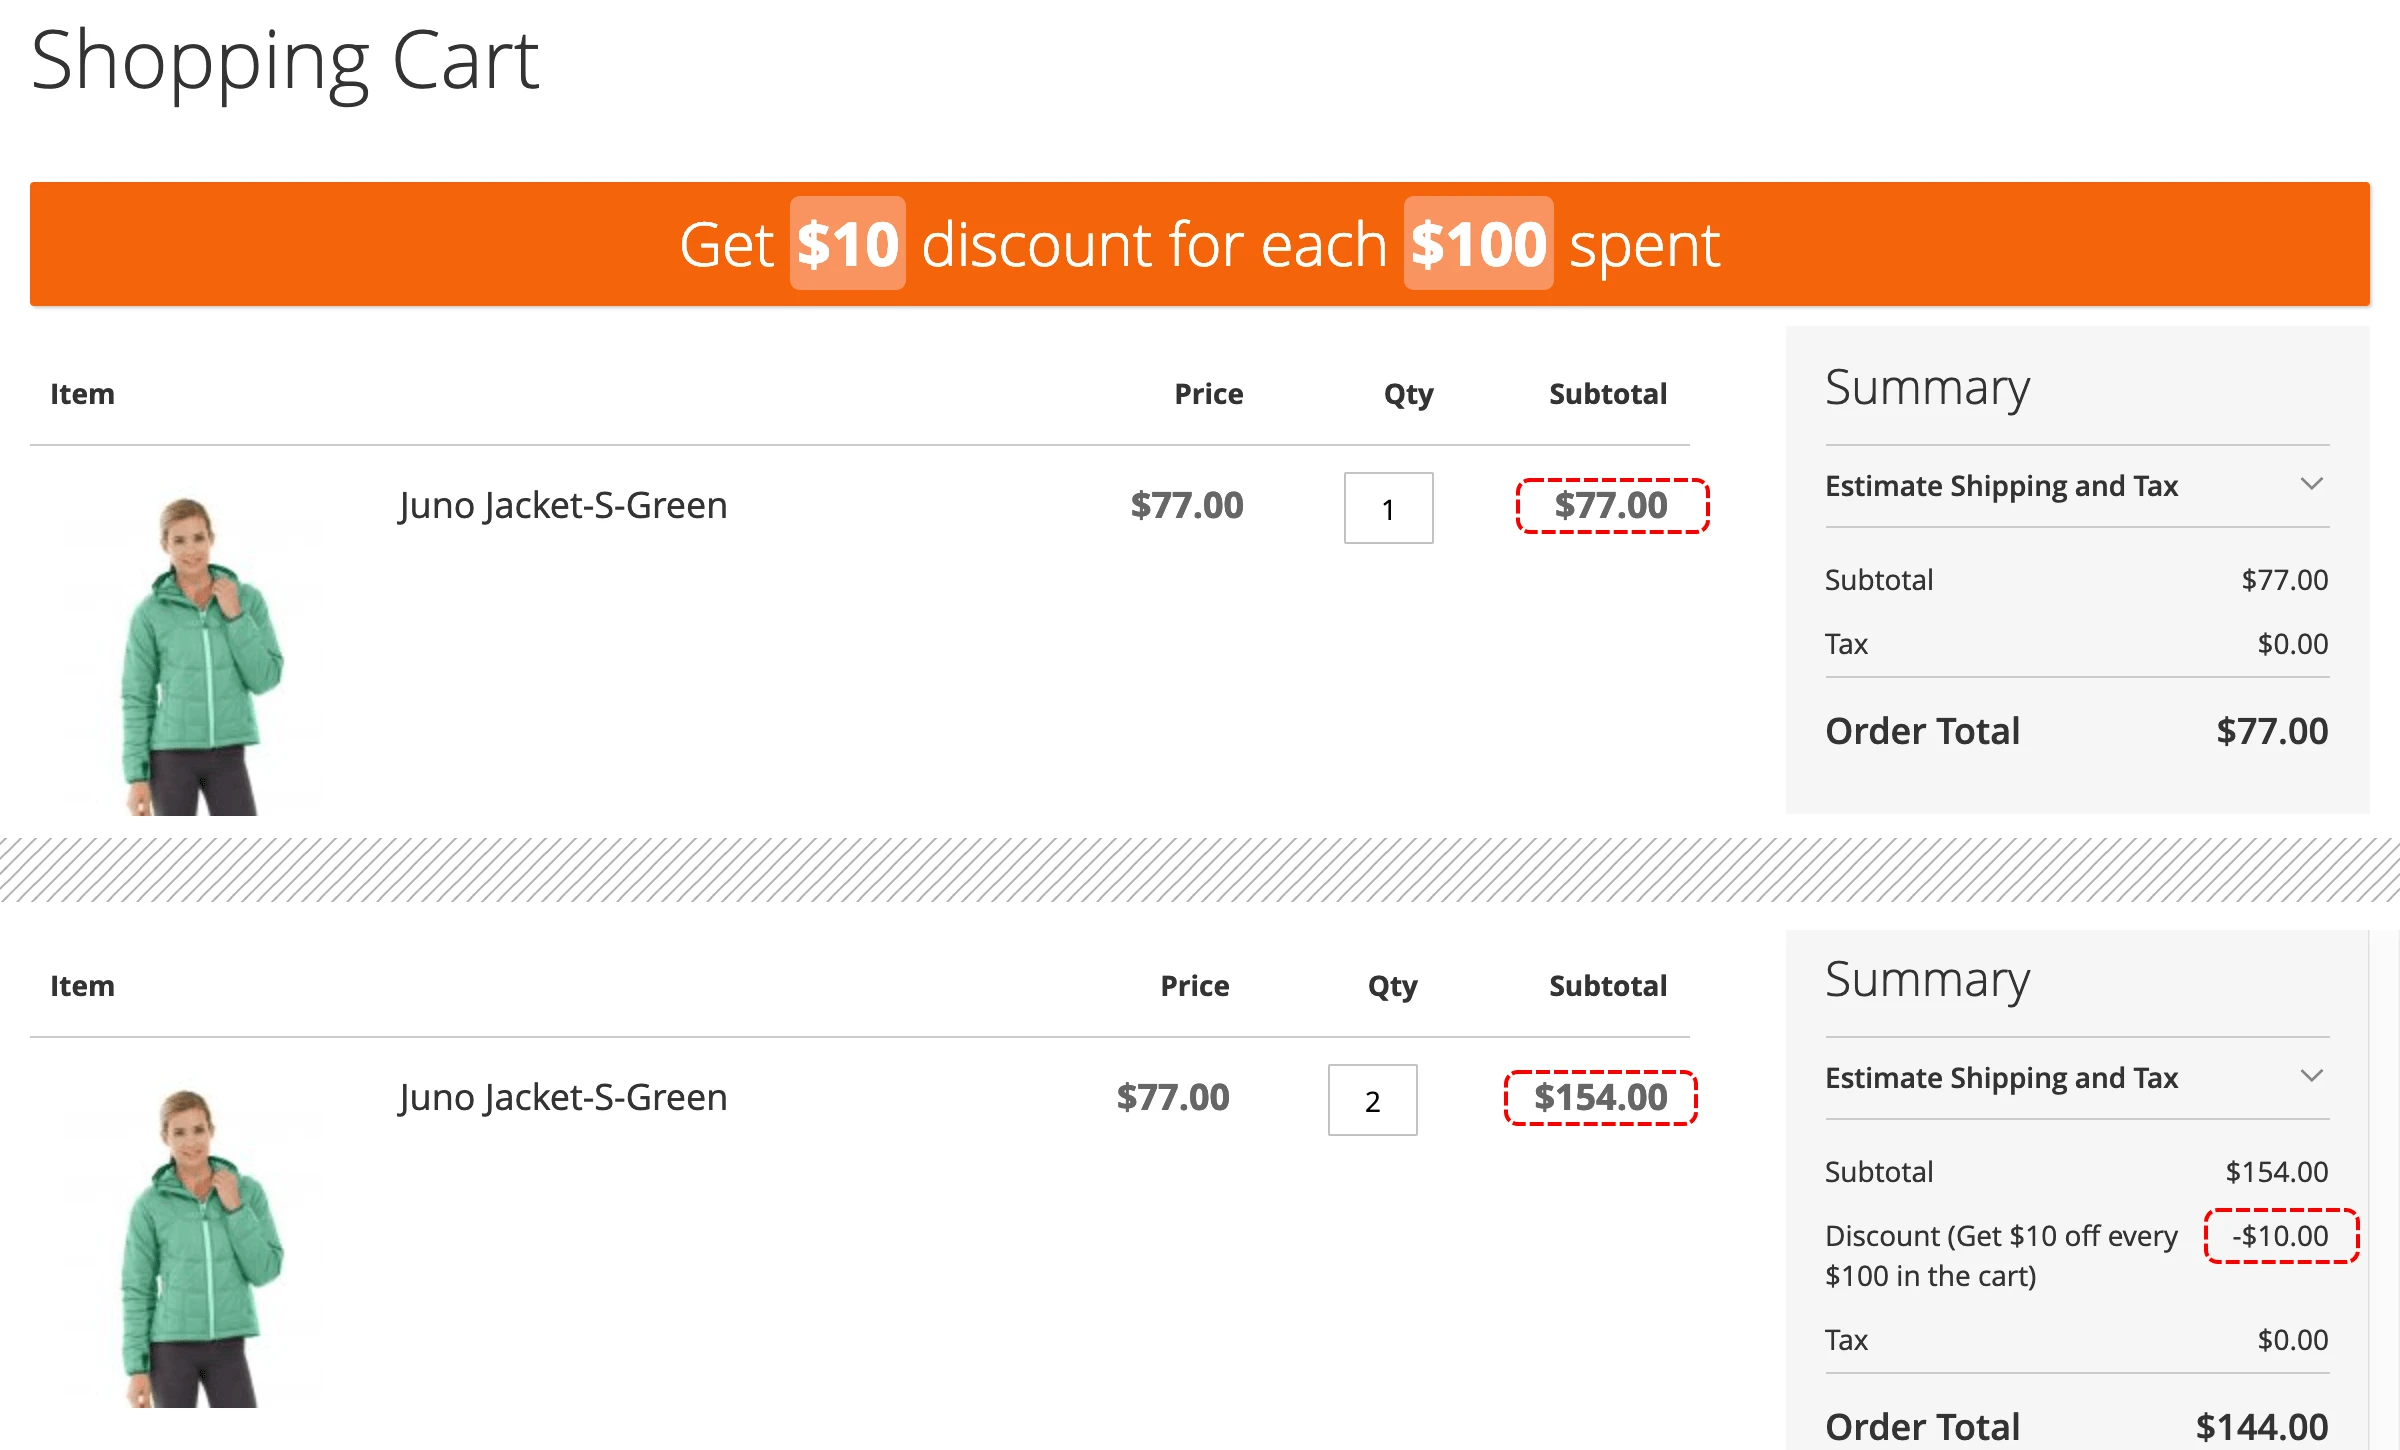Image resolution: width=2400 pixels, height=1450 pixels.
Task: Click the Shopping Cart page heading
Action: [x=285, y=61]
